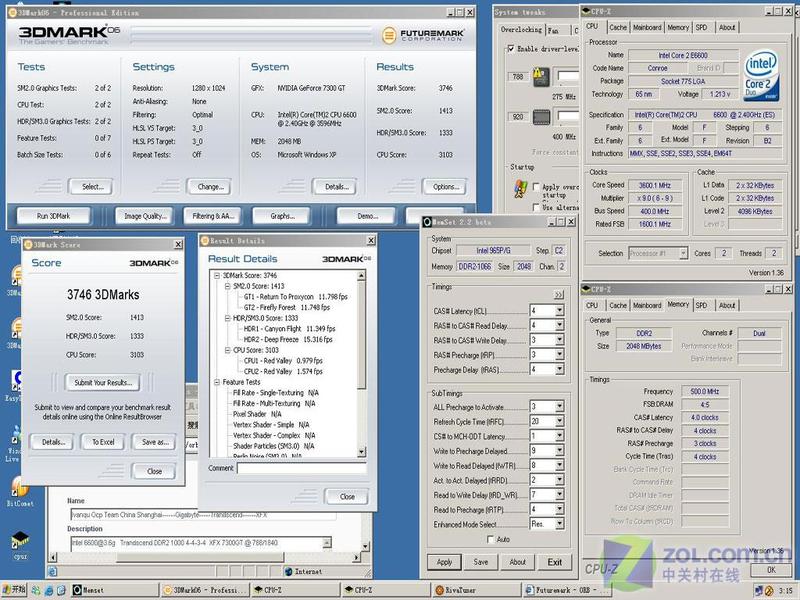The width and height of the screenshot is (800, 600).
Task: Switch to Mainboard tab in top CPU-Z window
Action: tap(647, 28)
